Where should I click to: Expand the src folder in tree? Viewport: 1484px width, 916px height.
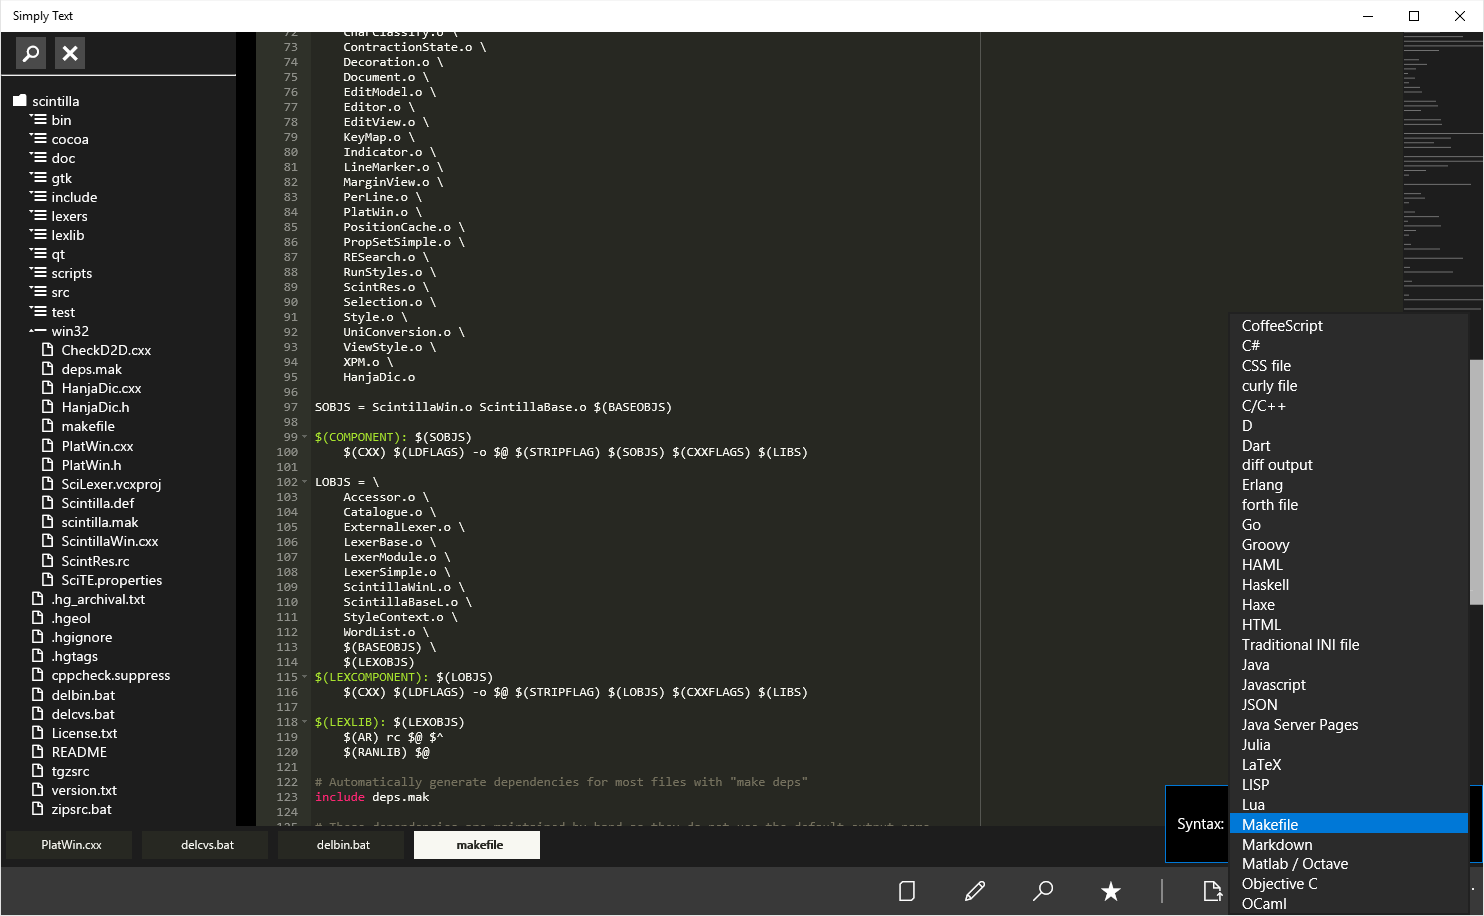click(x=38, y=292)
